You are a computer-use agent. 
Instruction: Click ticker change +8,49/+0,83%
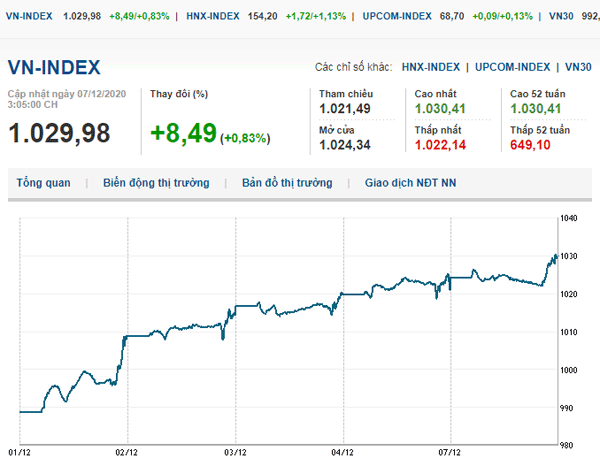[x=139, y=16]
